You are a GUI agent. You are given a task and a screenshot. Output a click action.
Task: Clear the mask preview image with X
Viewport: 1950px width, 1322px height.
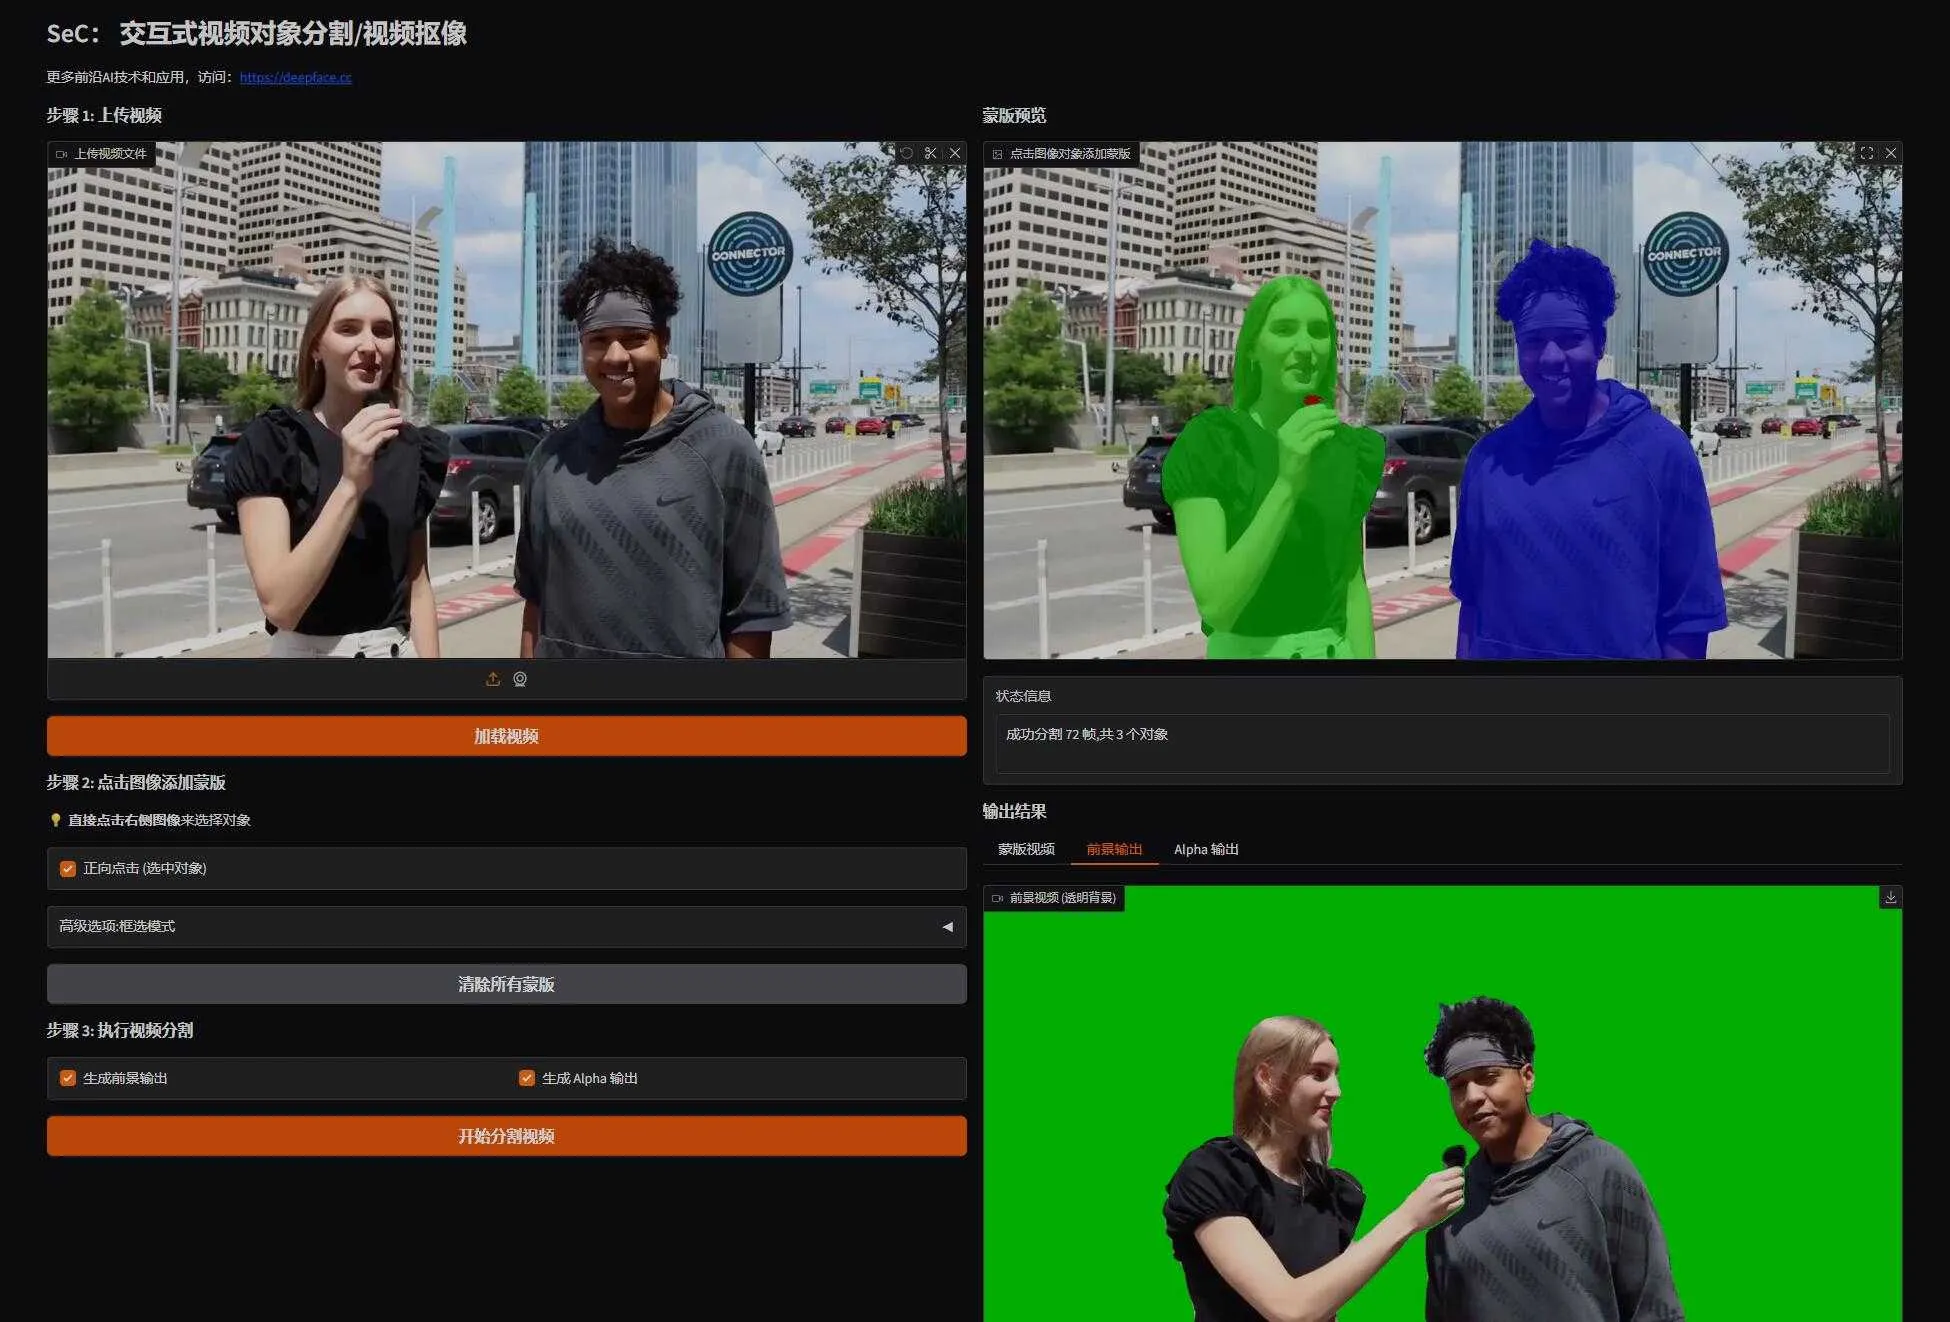1890,153
